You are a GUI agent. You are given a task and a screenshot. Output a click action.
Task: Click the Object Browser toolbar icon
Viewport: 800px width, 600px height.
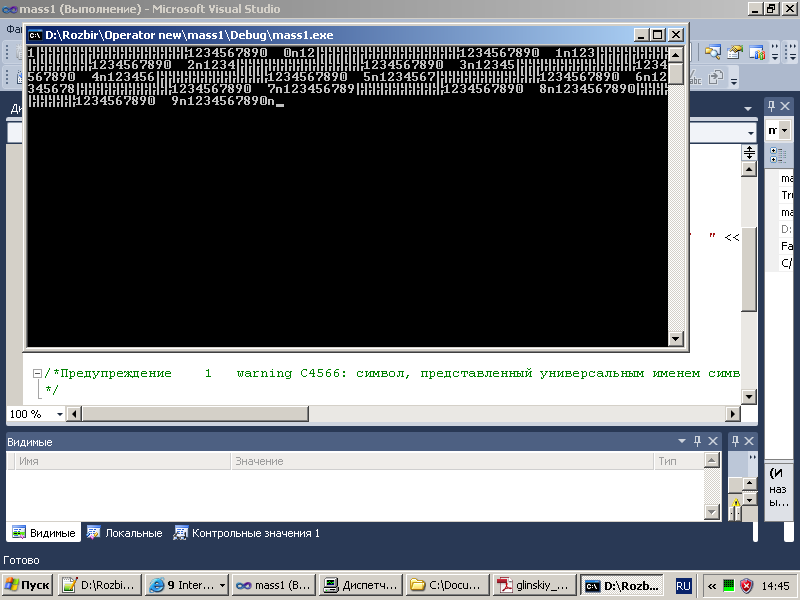(758, 53)
